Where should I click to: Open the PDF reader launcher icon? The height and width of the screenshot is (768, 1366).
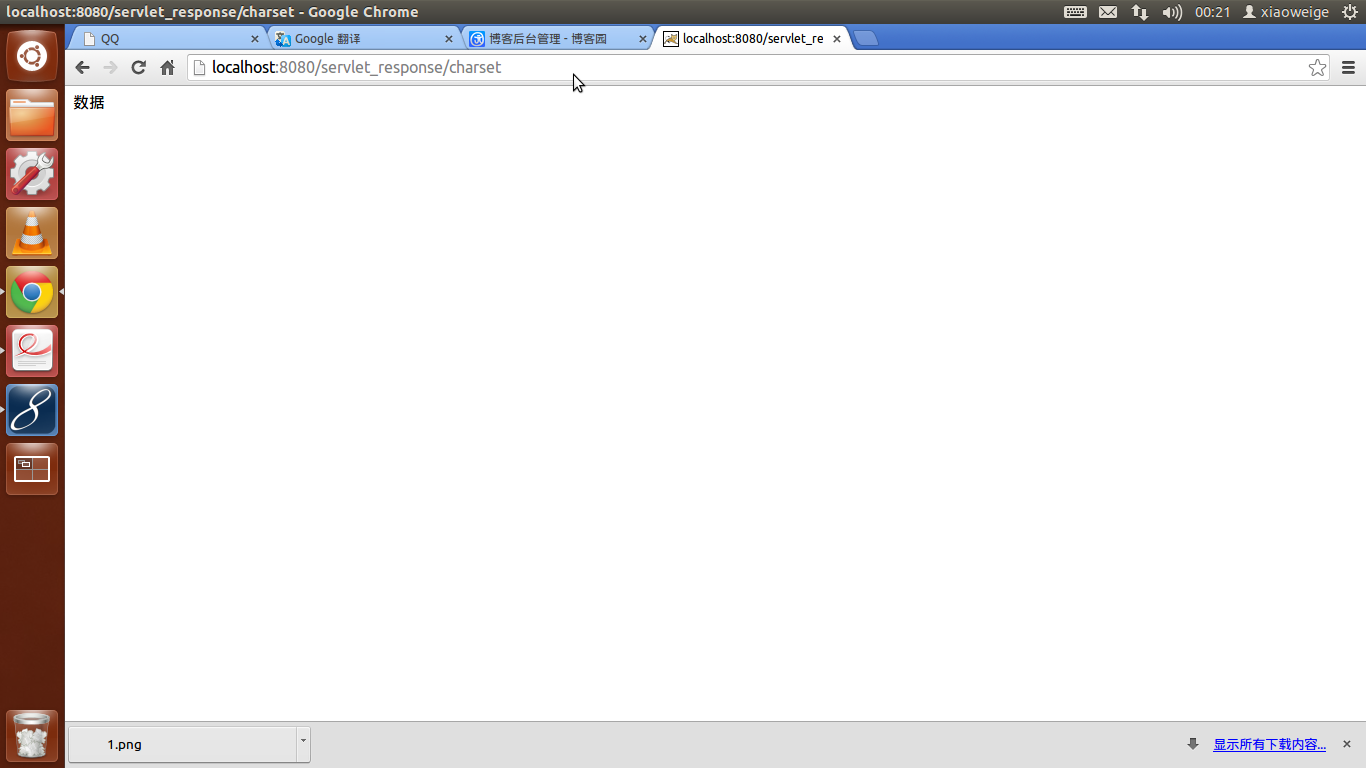pyautogui.click(x=32, y=351)
